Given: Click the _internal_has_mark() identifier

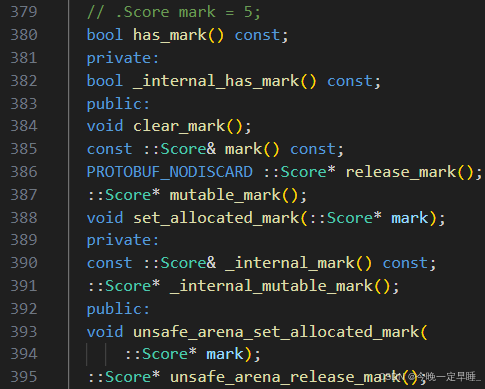Looking at the screenshot, I should click(x=224, y=81).
